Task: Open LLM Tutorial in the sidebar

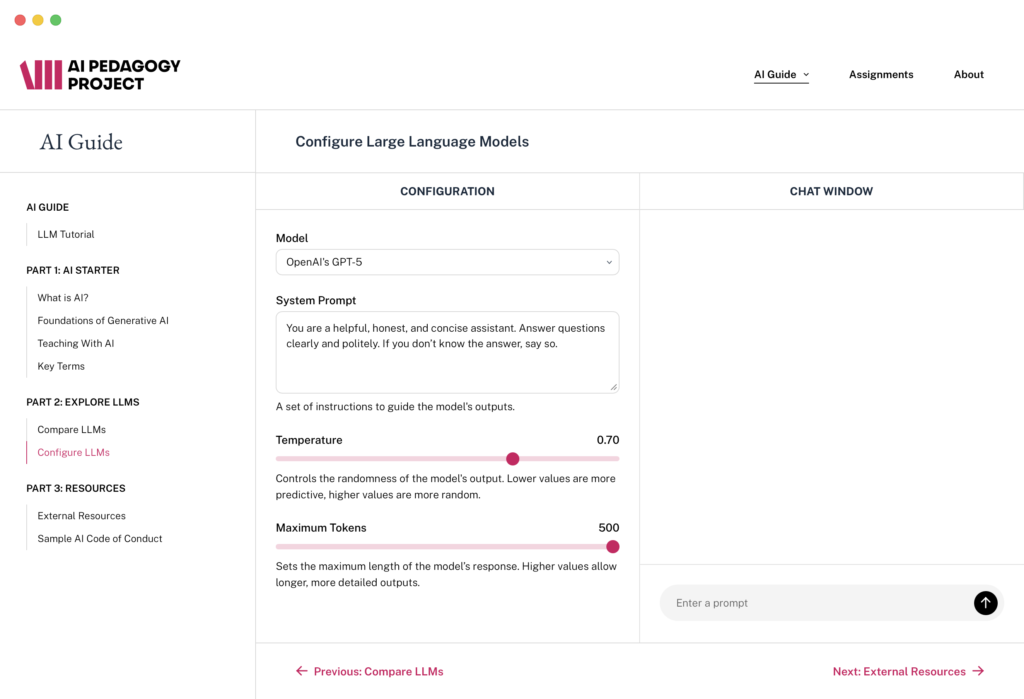Action: pos(66,234)
